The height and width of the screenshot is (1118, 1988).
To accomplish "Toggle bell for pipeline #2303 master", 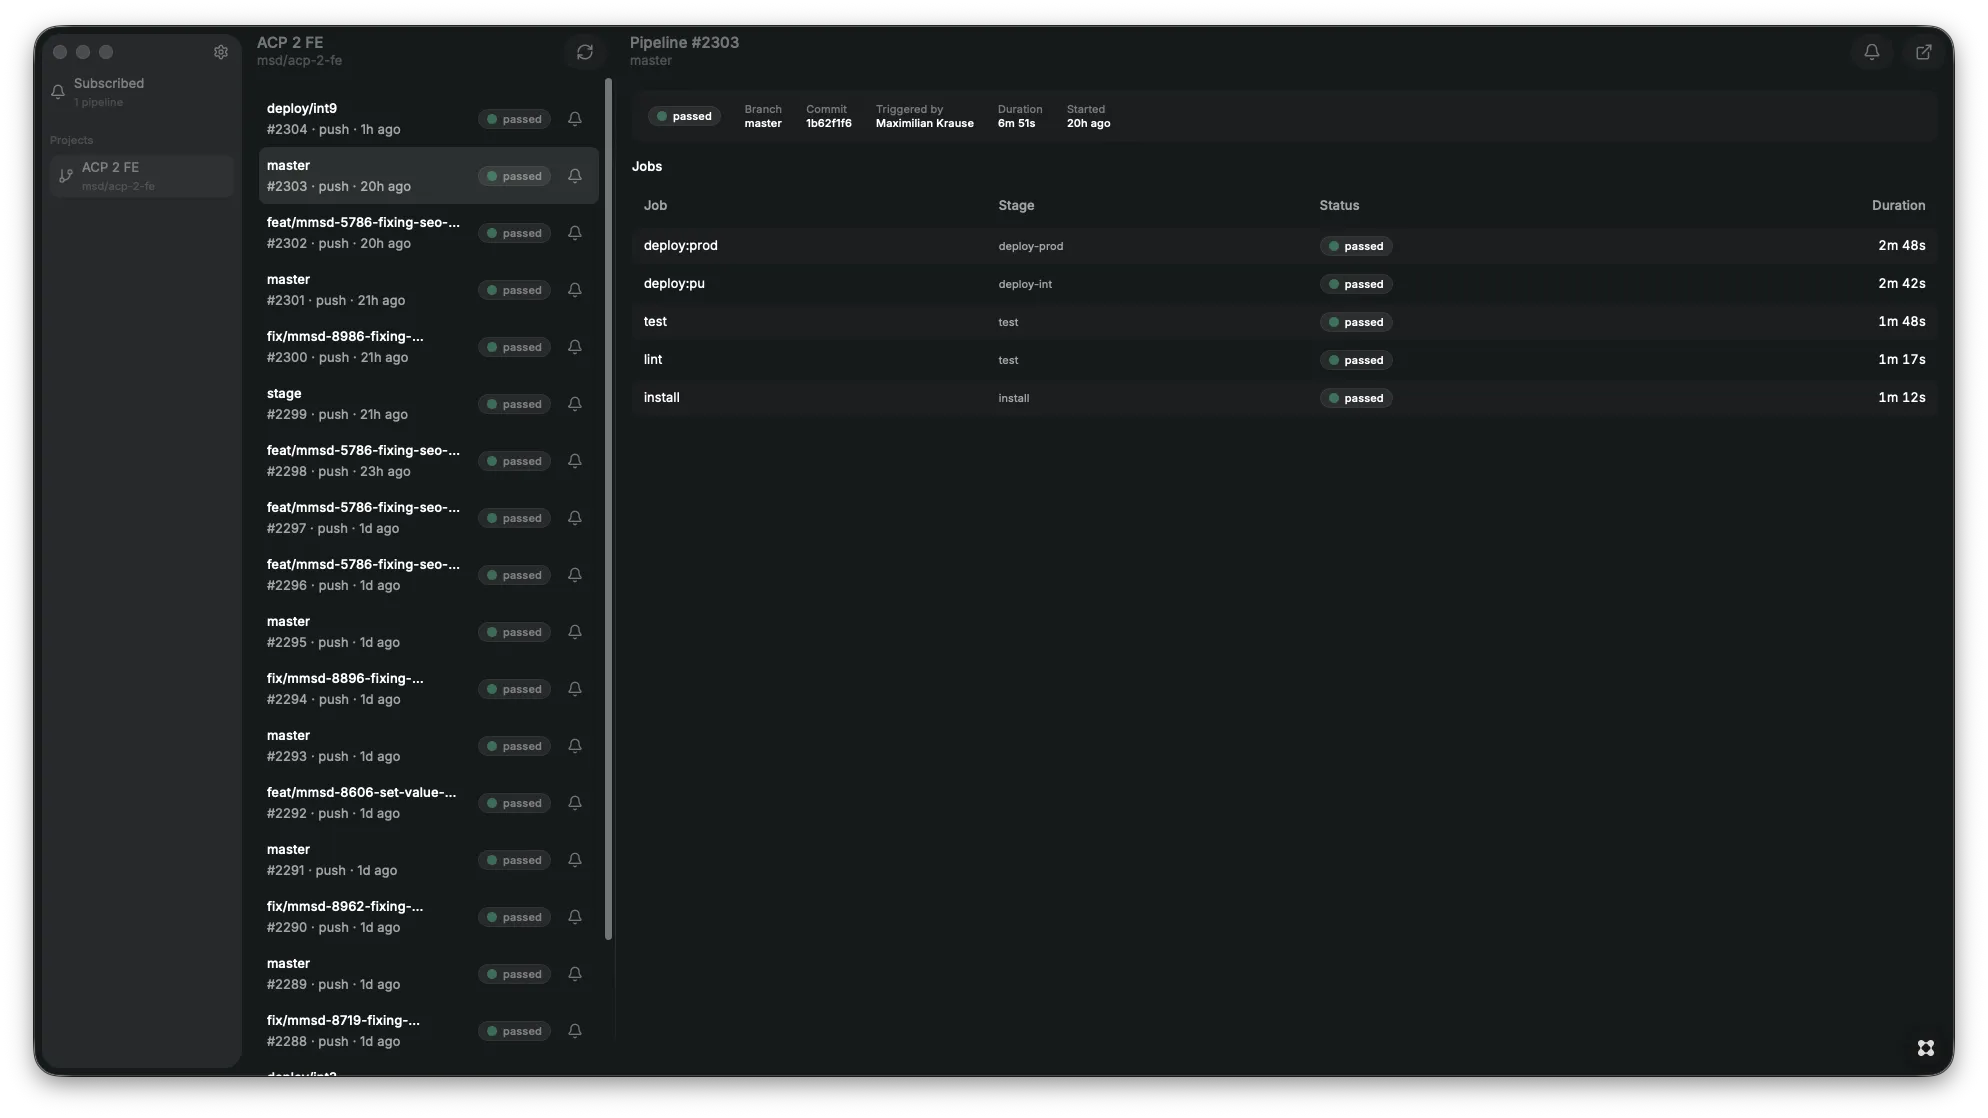I will (575, 176).
